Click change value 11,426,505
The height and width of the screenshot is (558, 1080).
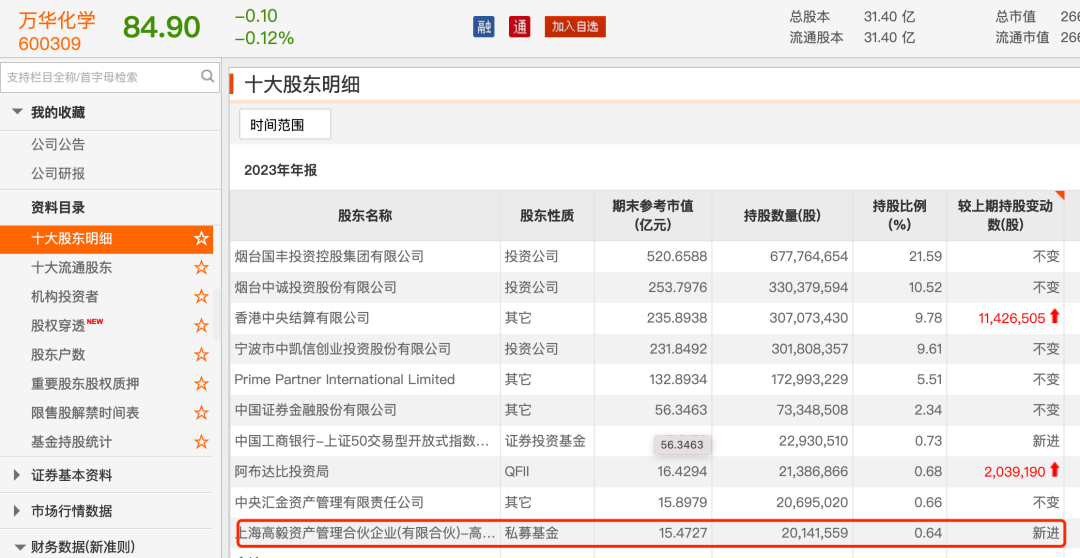(1012, 318)
